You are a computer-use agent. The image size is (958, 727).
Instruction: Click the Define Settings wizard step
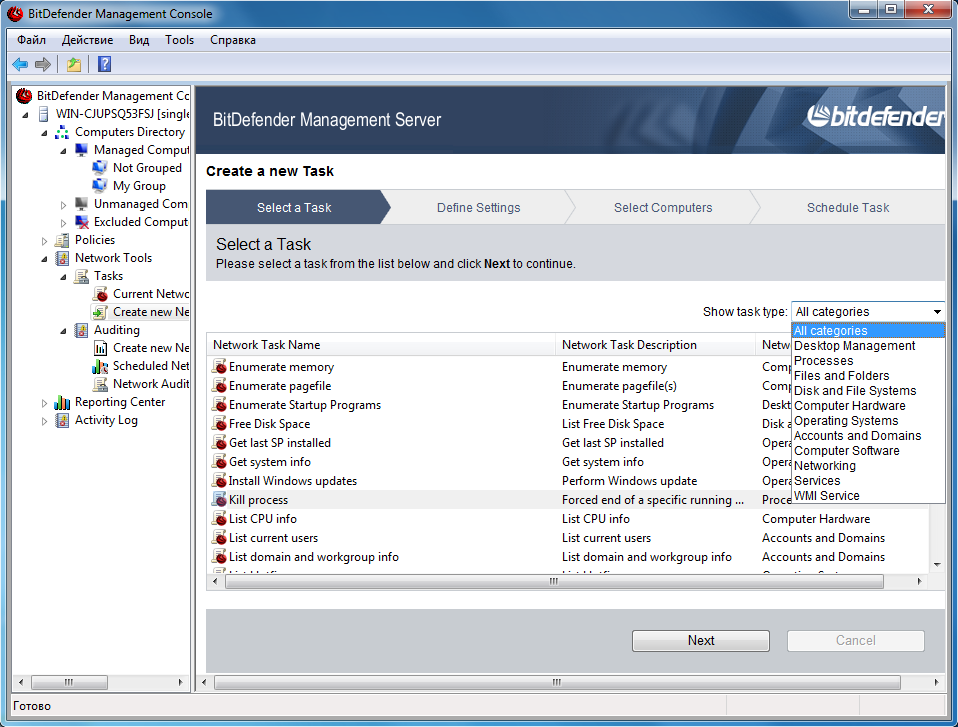[x=478, y=208]
